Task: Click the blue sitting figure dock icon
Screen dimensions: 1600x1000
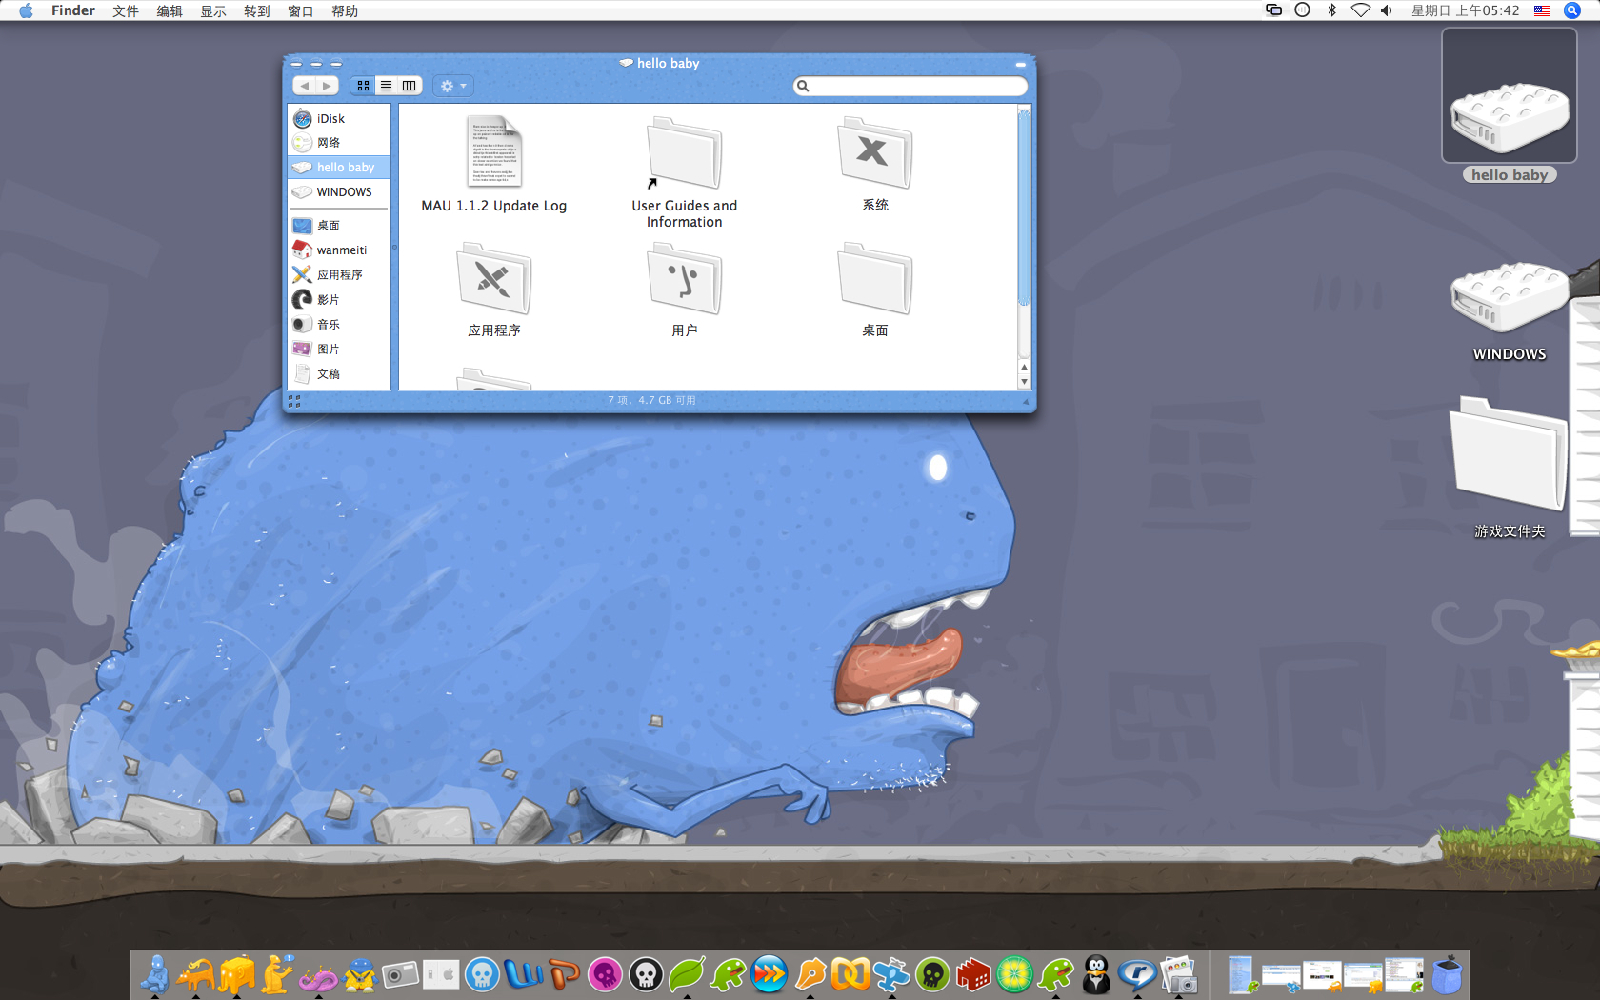Action: tap(155, 974)
